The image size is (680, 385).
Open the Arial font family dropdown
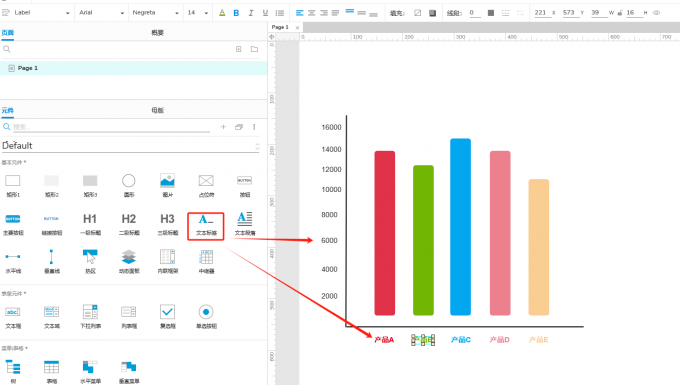(101, 13)
